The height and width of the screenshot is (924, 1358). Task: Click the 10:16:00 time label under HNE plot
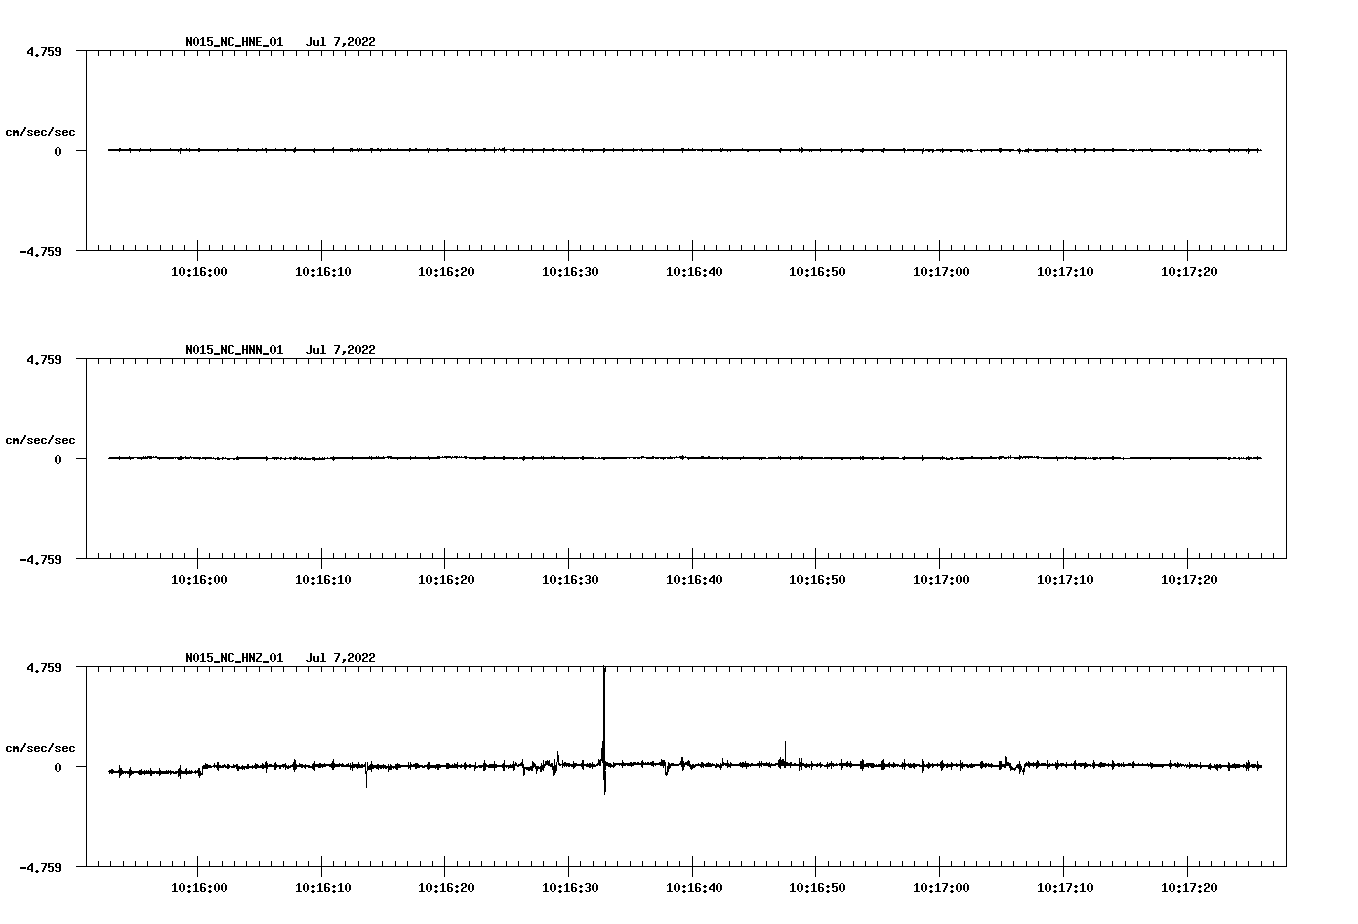(198, 272)
